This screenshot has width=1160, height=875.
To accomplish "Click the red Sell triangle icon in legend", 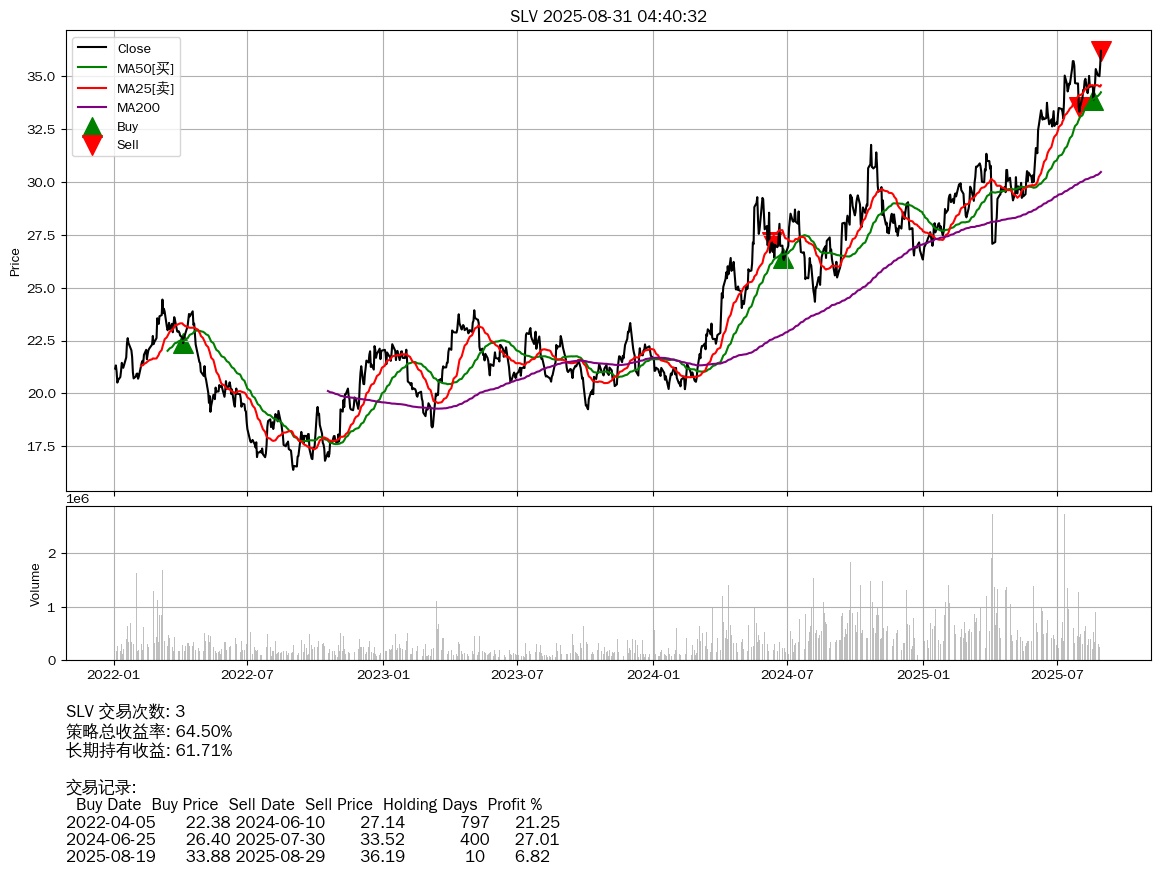I will (92, 145).
